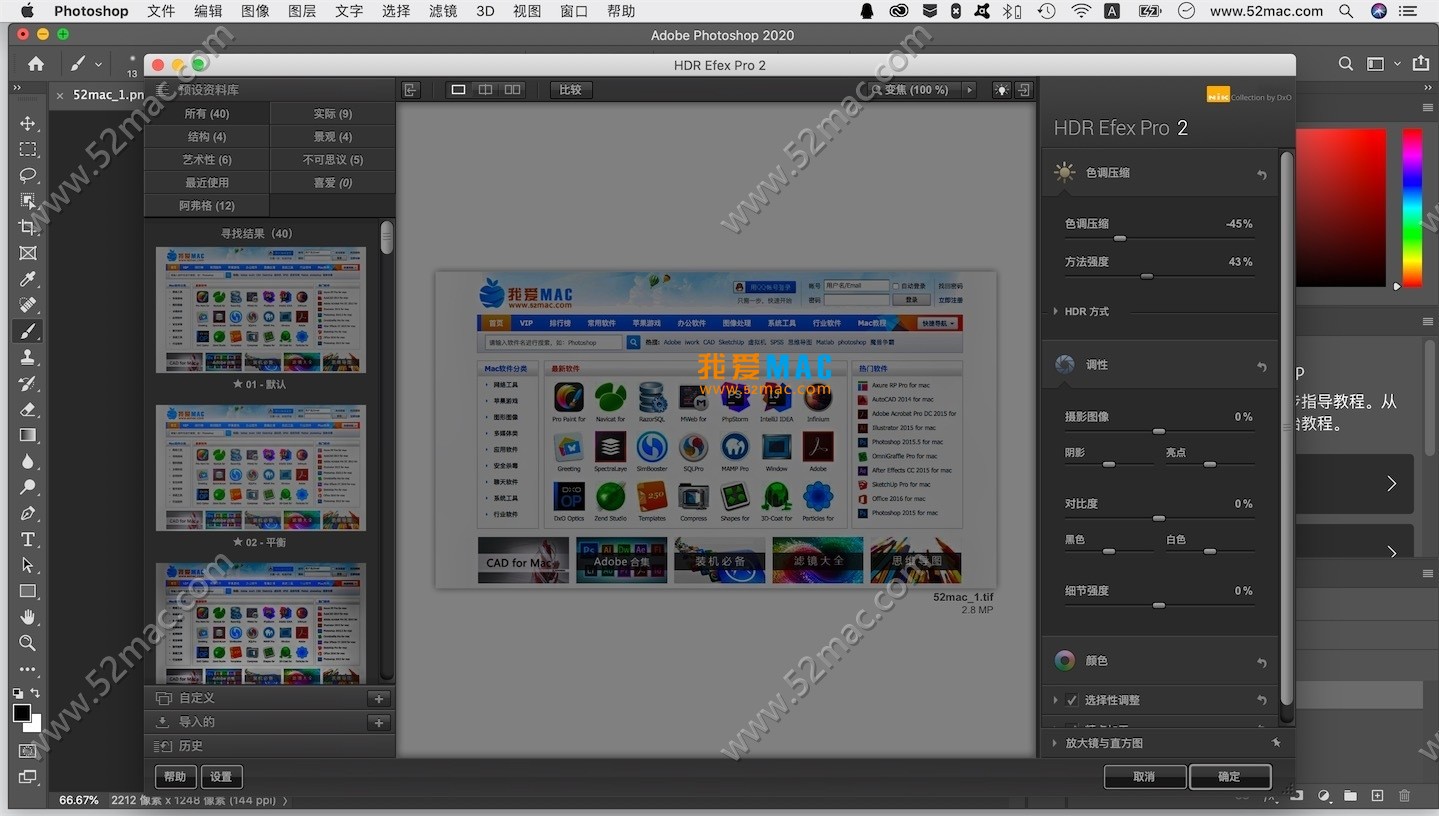Select the Hand tool

point(28,617)
